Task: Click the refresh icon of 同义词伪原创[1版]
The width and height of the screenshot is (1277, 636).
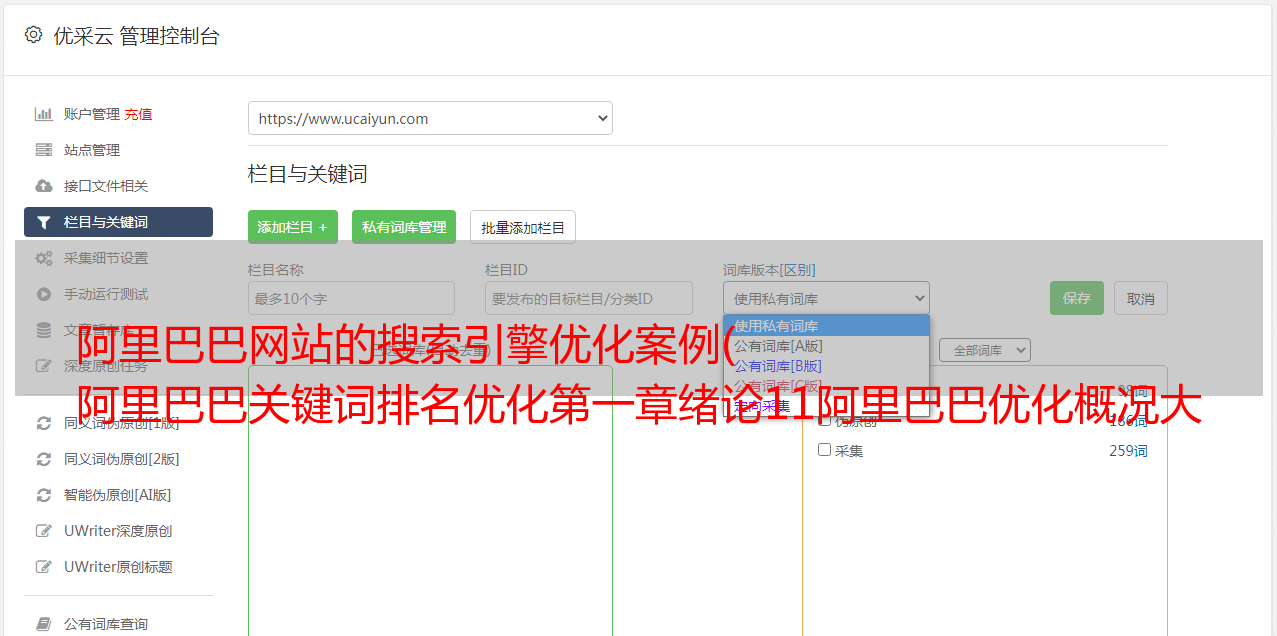Action: click(43, 423)
